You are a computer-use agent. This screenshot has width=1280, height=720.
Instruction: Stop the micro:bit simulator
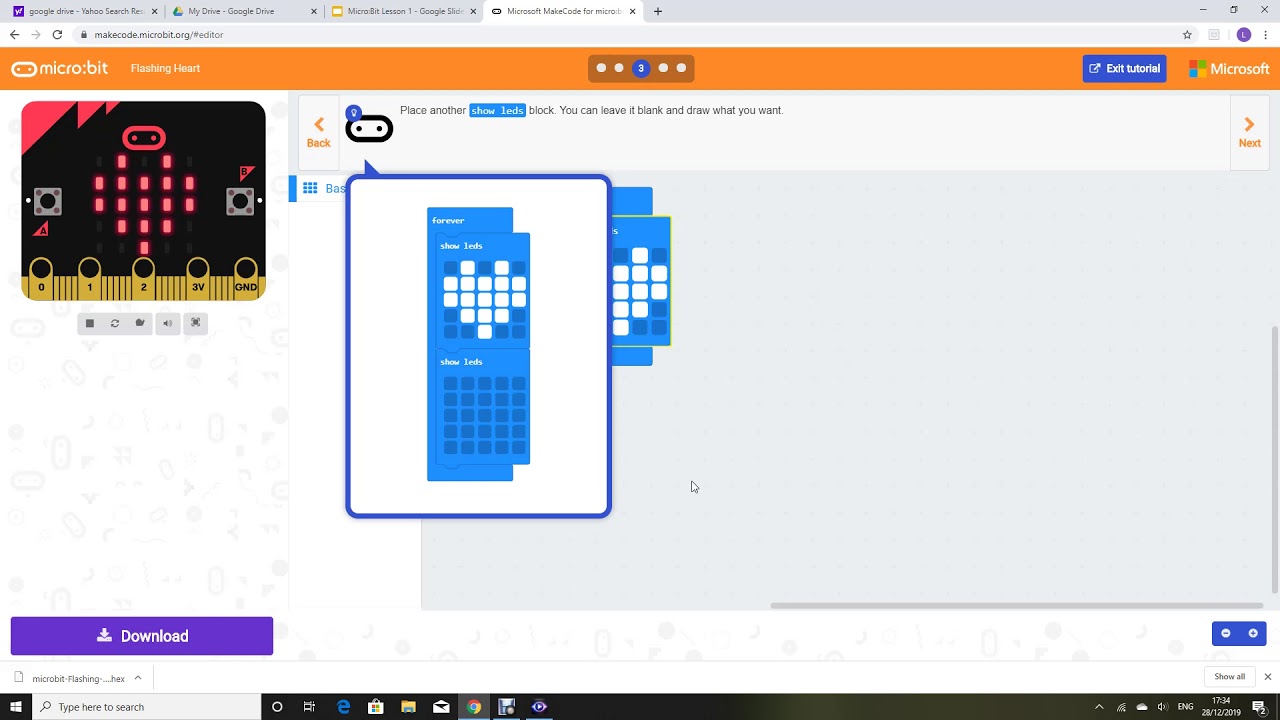[x=89, y=323]
